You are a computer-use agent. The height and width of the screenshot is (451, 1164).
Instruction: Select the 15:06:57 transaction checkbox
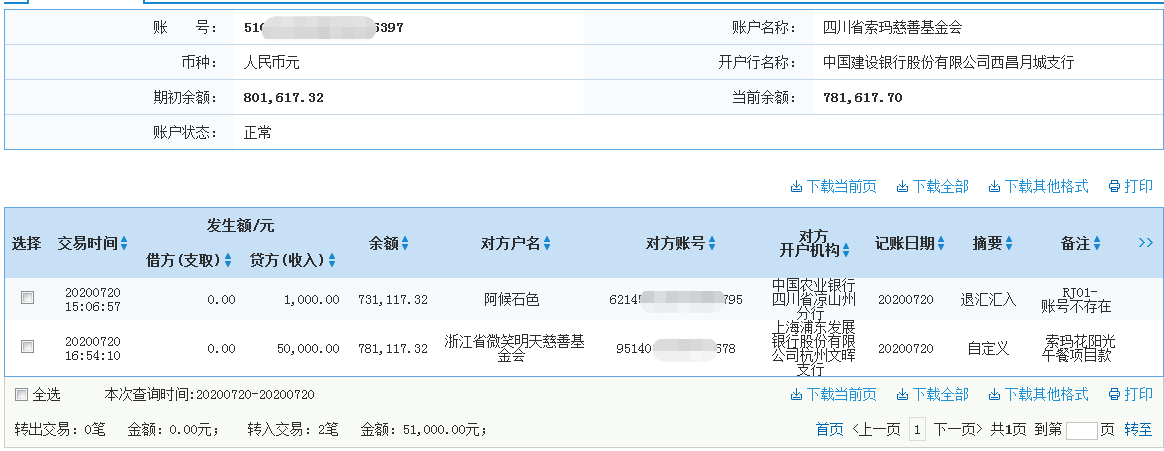click(28, 297)
